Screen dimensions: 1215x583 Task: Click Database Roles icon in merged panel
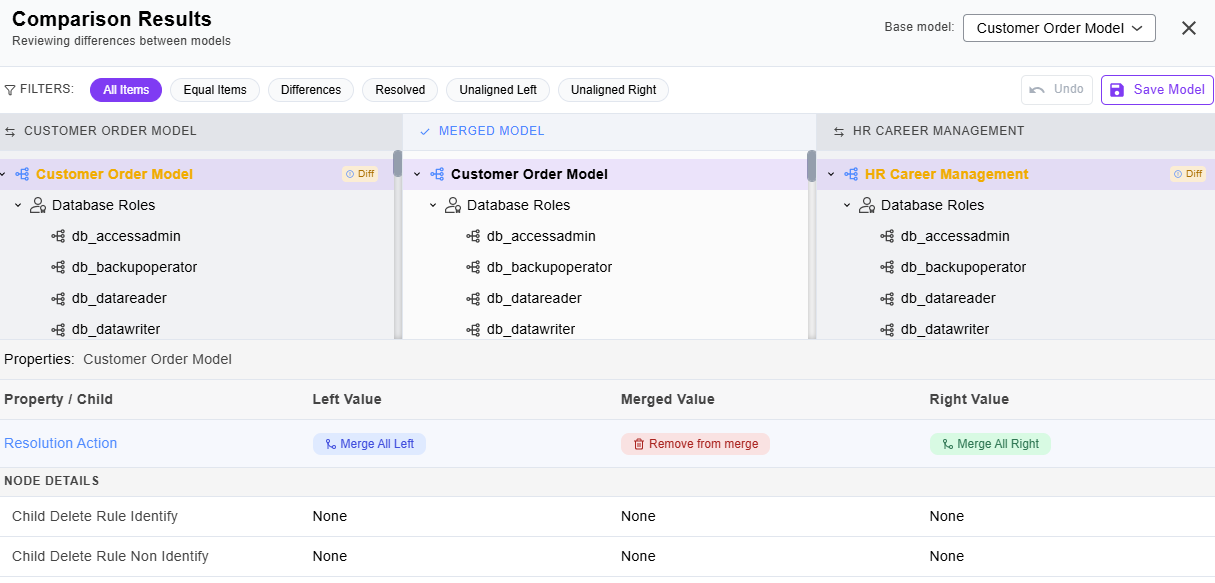click(x=453, y=205)
